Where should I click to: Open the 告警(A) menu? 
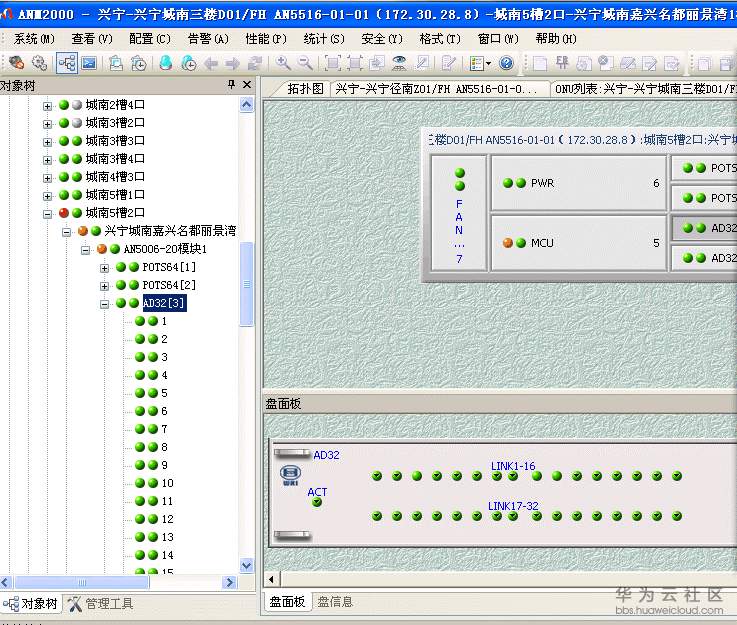(208, 39)
